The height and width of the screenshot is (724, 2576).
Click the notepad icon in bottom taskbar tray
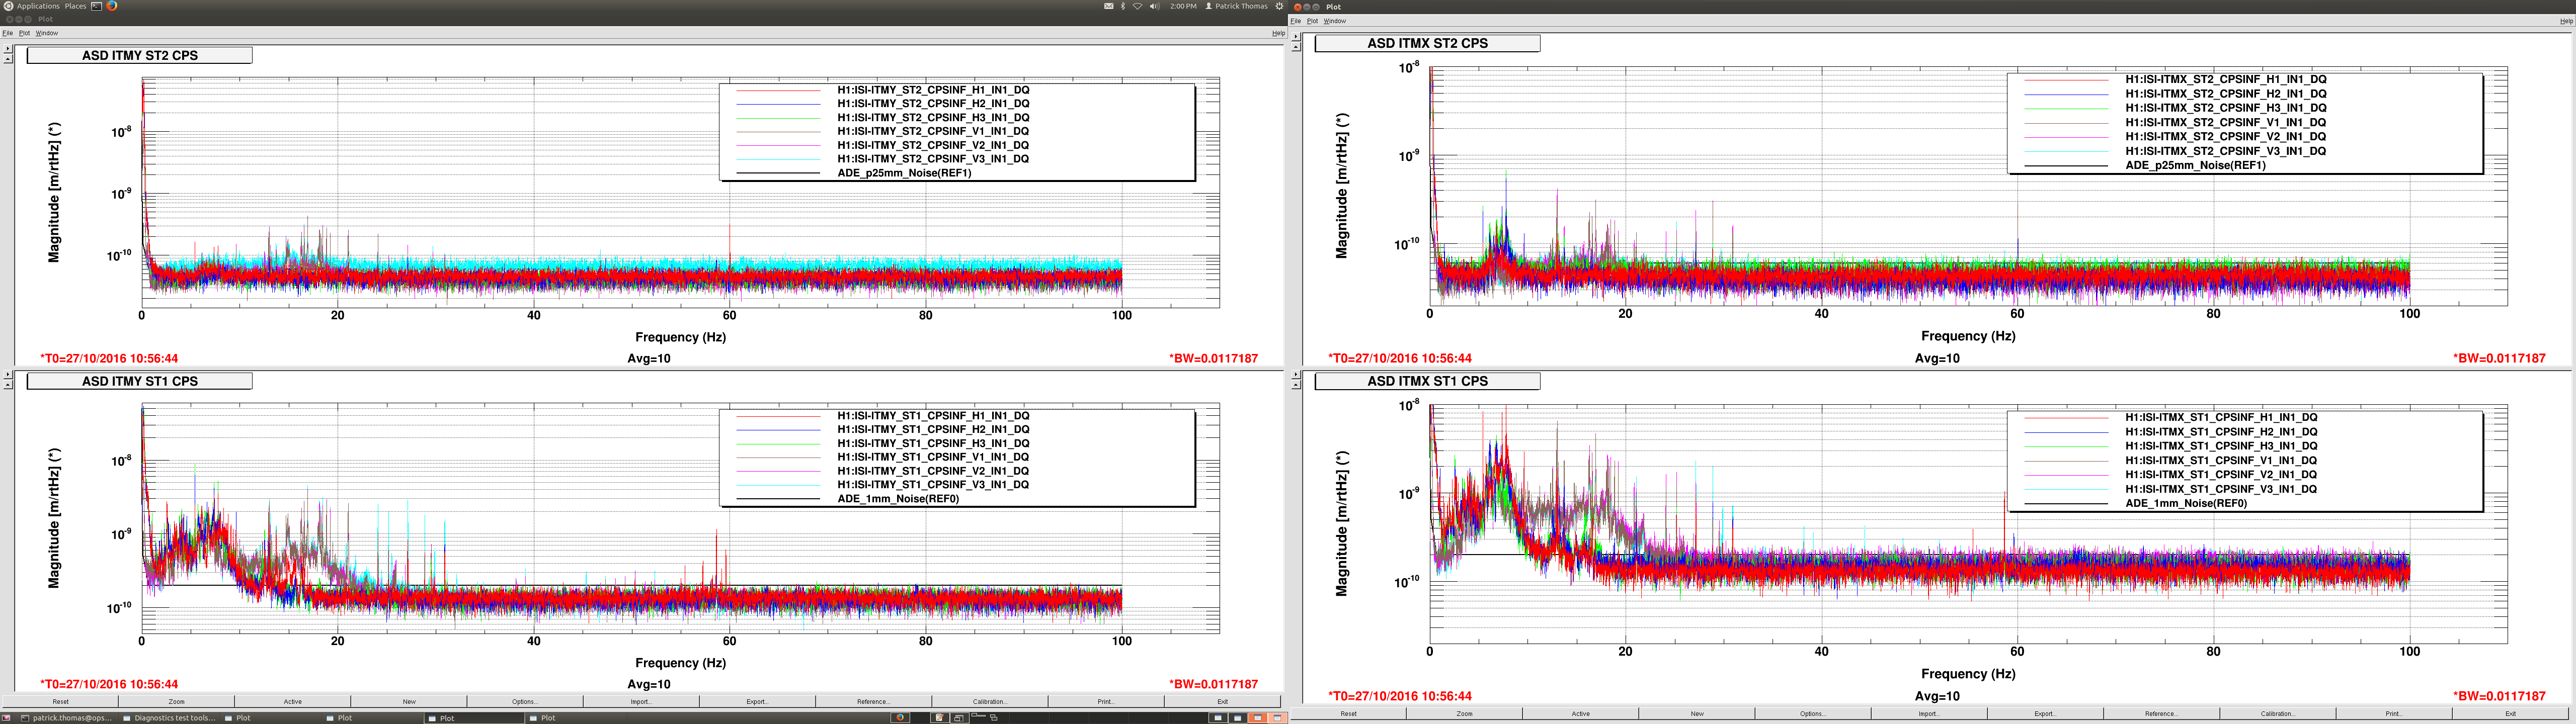point(940,718)
